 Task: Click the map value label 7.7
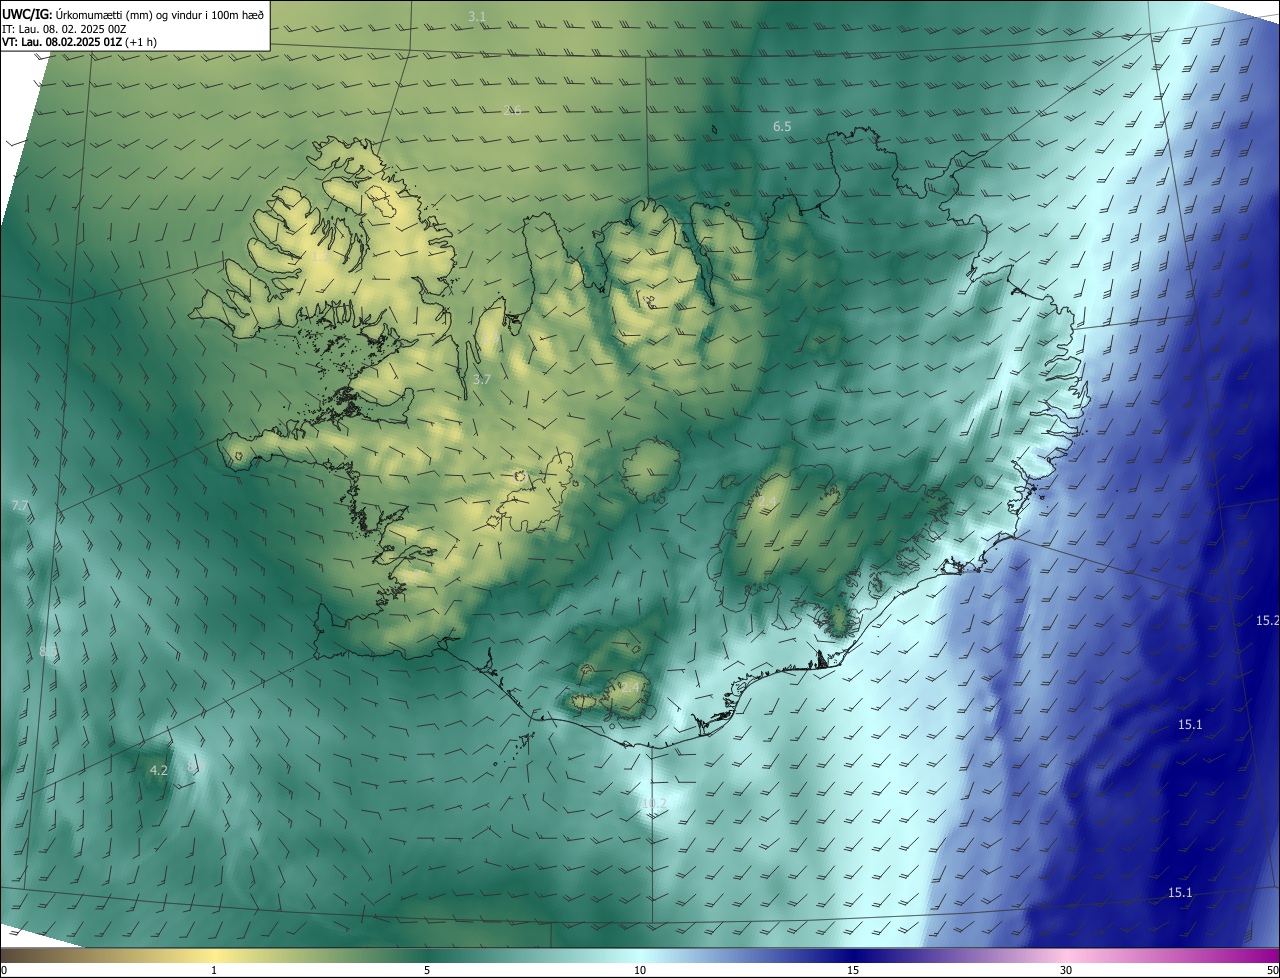click(19, 507)
